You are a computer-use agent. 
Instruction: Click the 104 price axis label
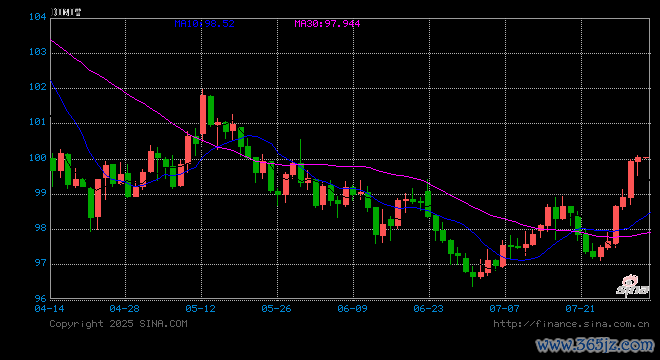coord(37,17)
